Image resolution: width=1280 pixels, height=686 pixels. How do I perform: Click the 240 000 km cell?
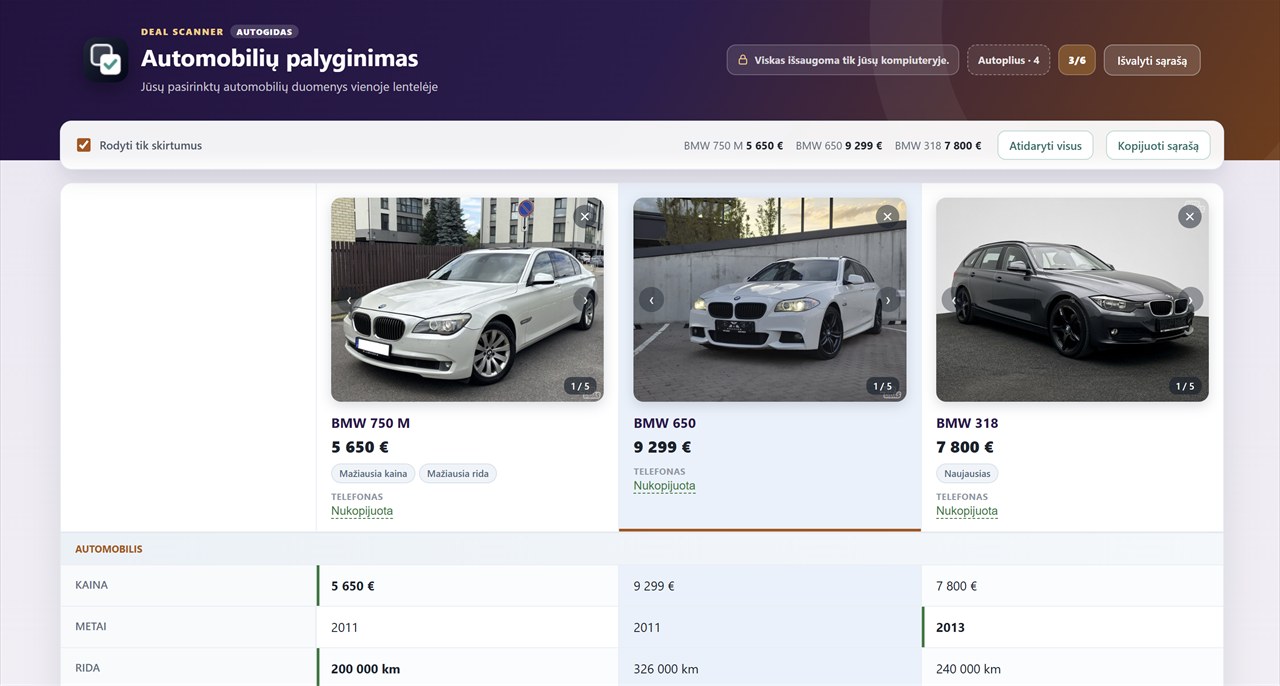coord(1072,668)
